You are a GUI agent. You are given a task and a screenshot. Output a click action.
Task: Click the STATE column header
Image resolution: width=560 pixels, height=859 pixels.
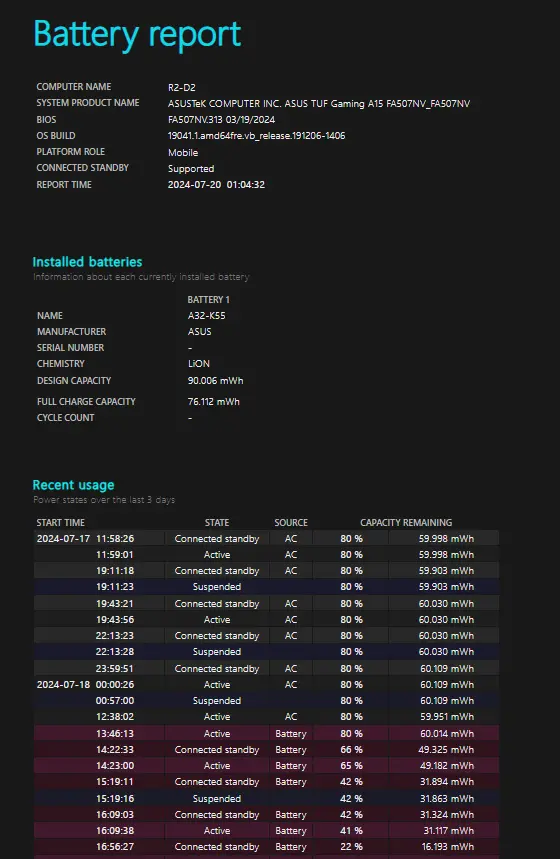[x=217, y=523]
